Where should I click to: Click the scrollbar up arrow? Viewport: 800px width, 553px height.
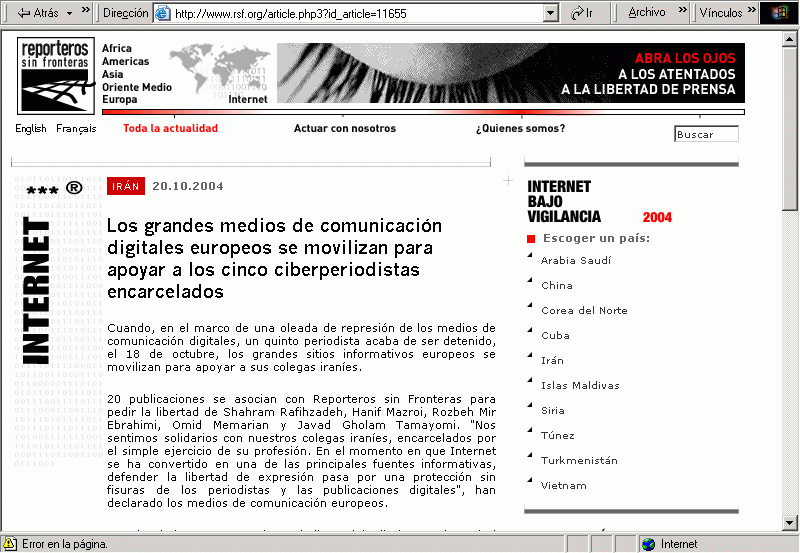790,39
